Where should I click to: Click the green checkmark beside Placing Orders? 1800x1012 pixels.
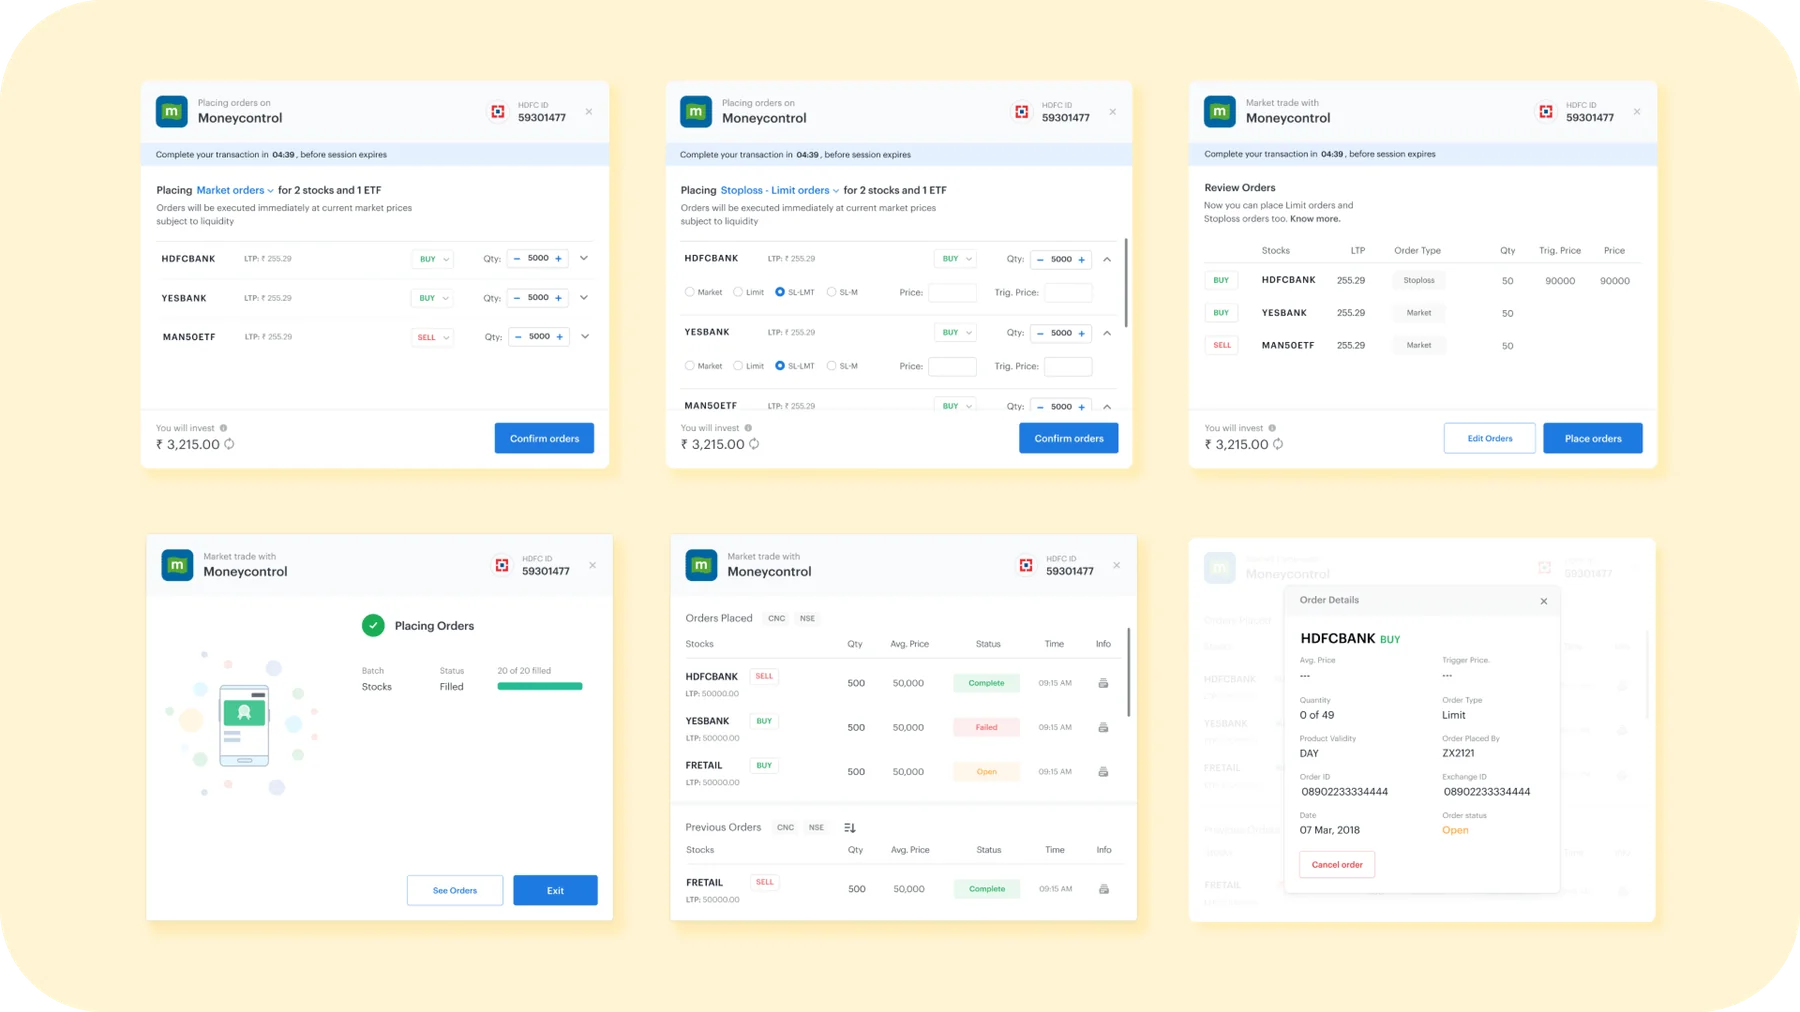point(373,625)
